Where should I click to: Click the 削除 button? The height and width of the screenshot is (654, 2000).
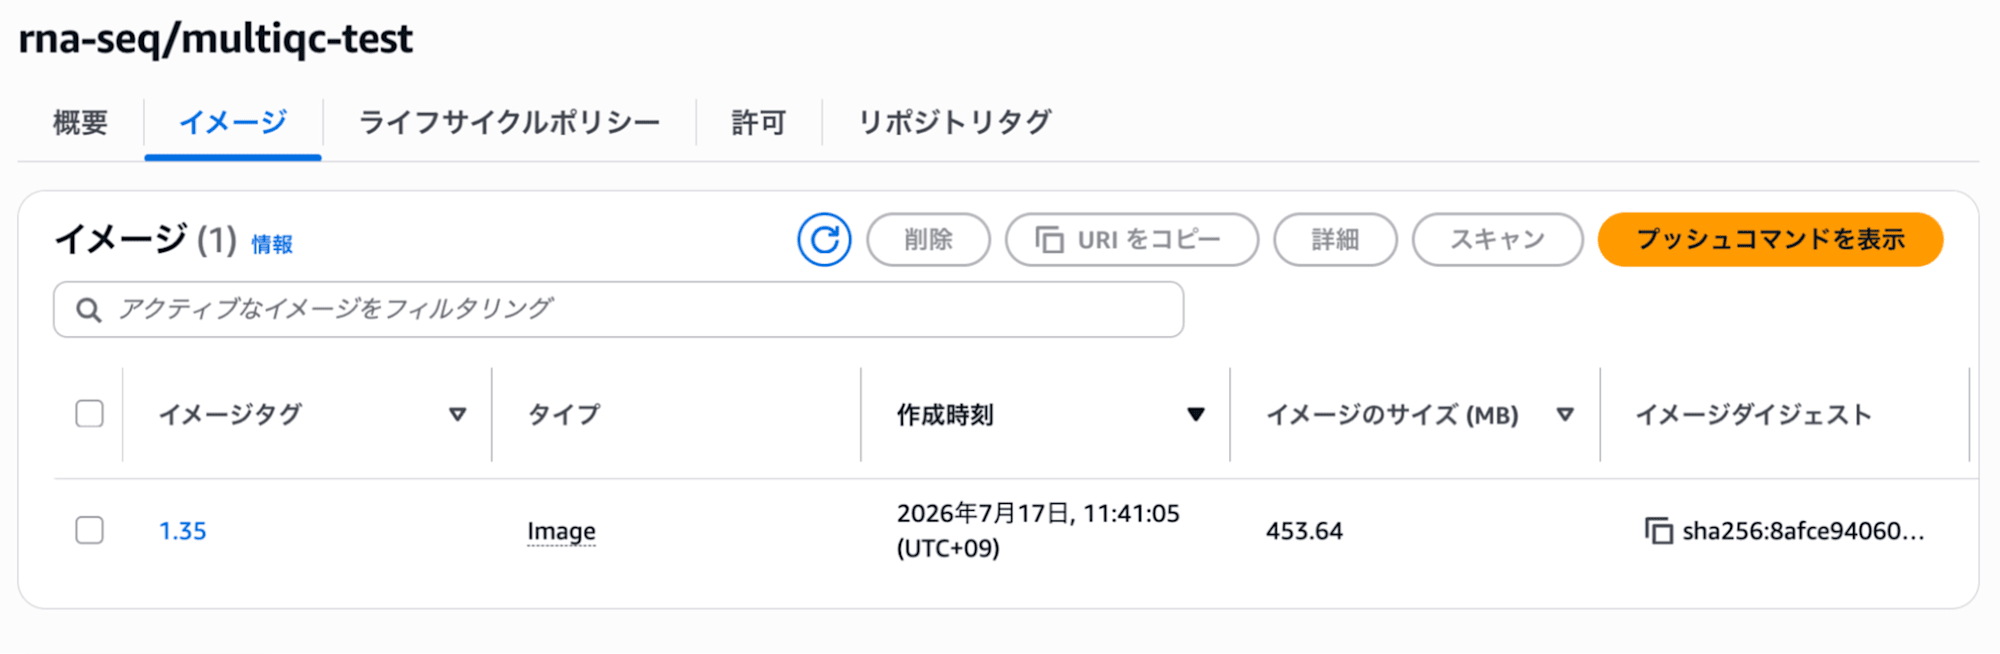(x=928, y=240)
